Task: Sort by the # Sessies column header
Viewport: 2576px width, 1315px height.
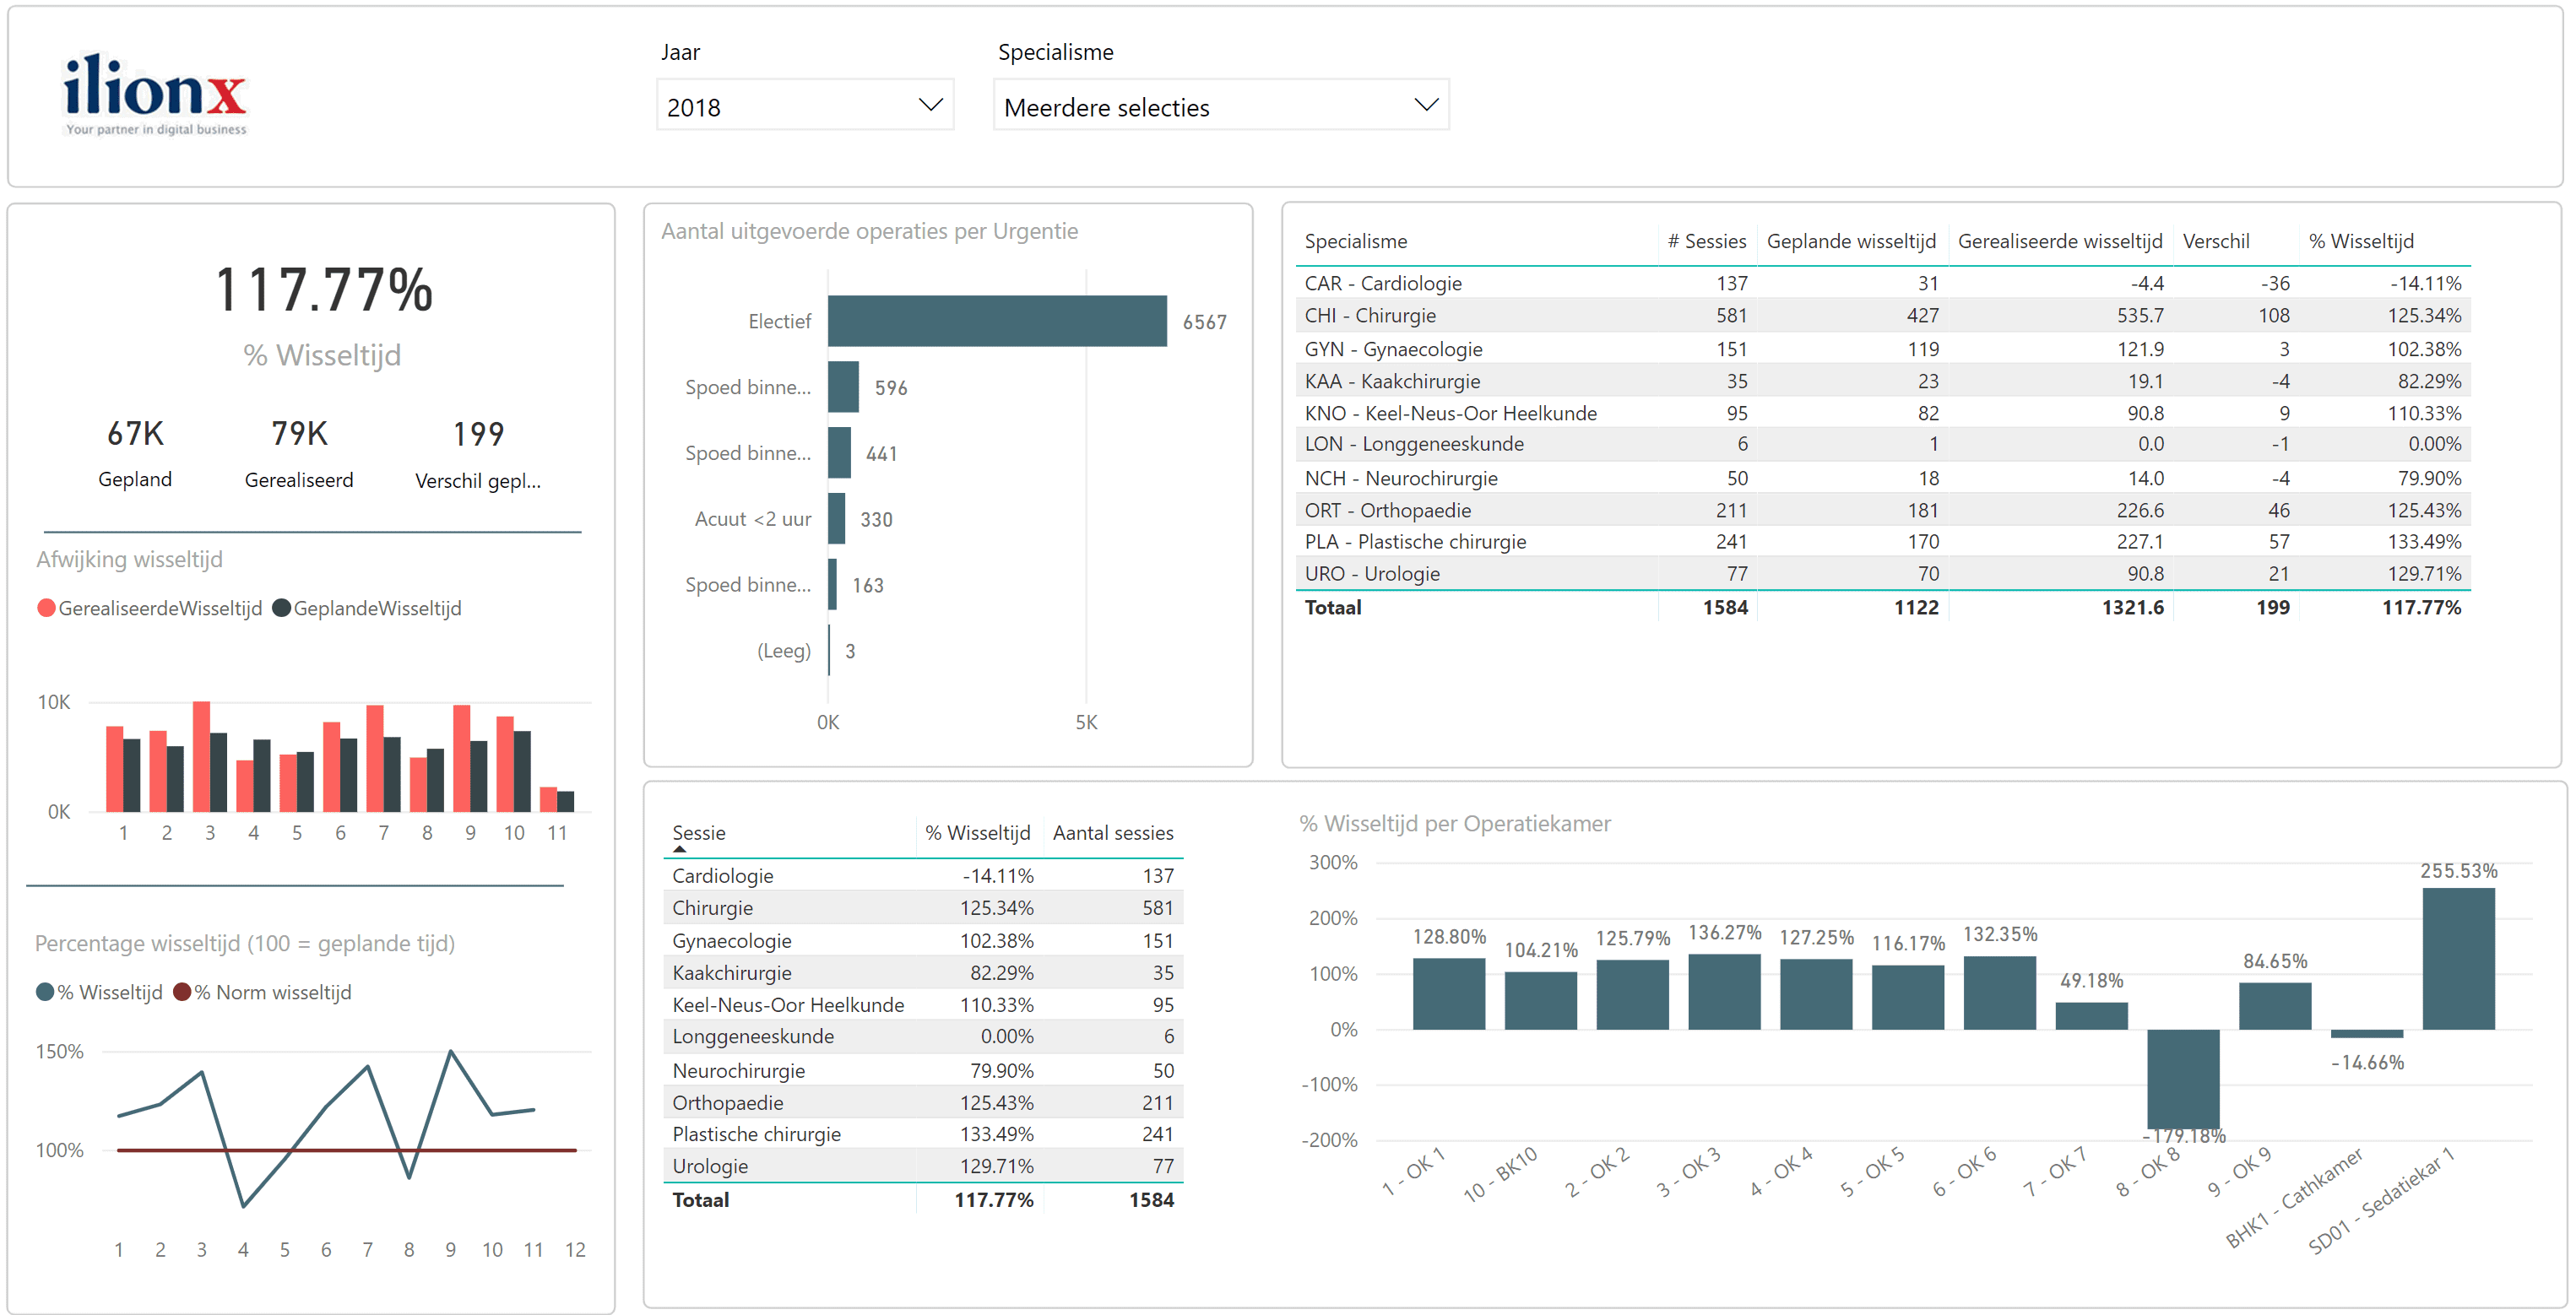Action: tap(1706, 241)
